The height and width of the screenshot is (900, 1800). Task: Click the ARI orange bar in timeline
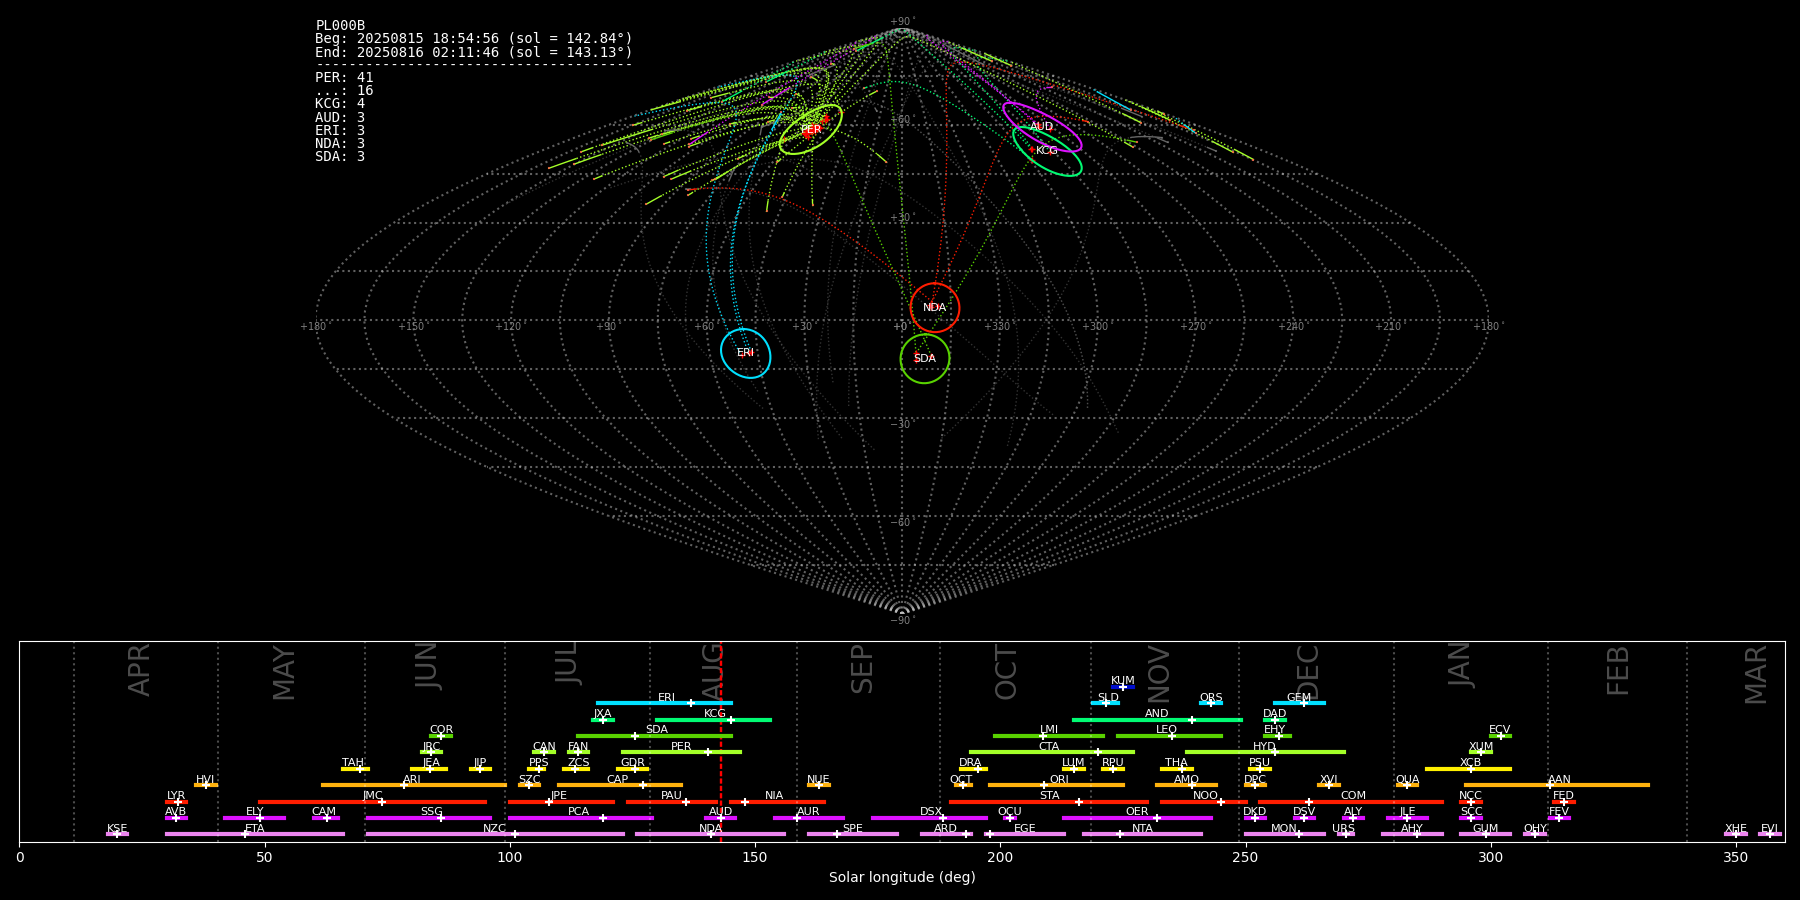tap(414, 785)
